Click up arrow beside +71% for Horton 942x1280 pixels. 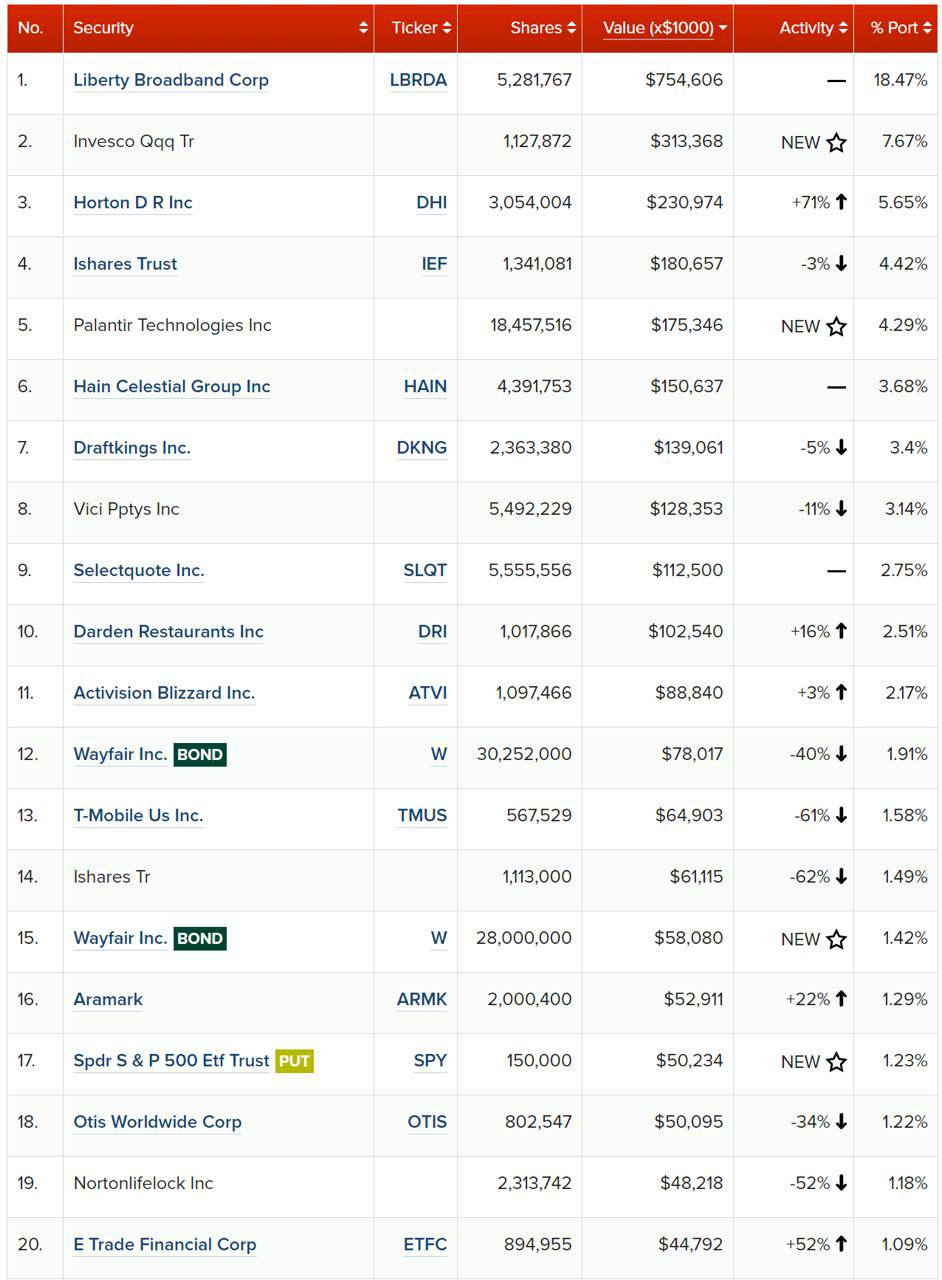click(841, 203)
